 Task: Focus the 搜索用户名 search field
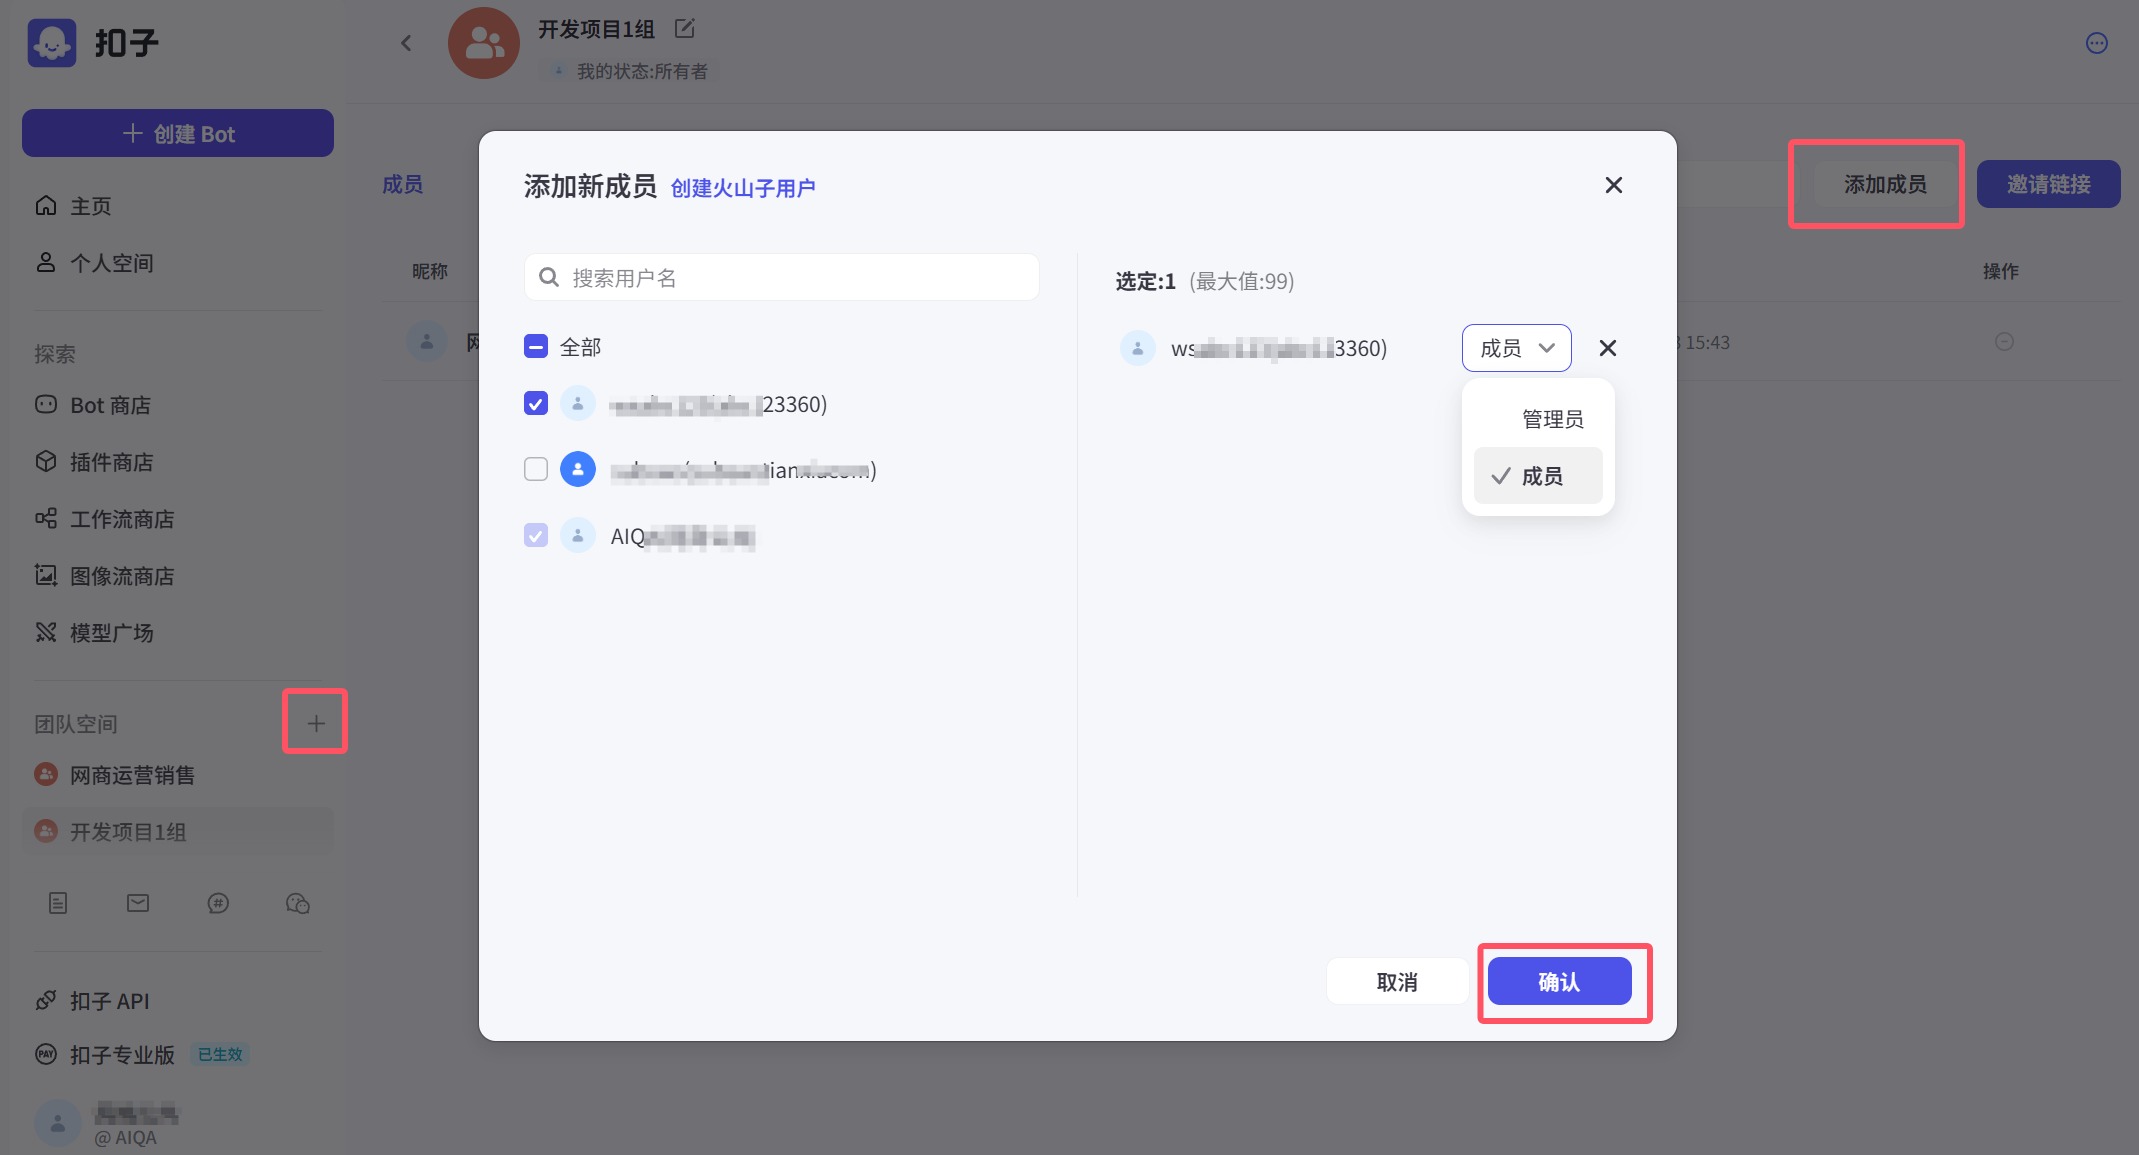pyautogui.click(x=782, y=277)
